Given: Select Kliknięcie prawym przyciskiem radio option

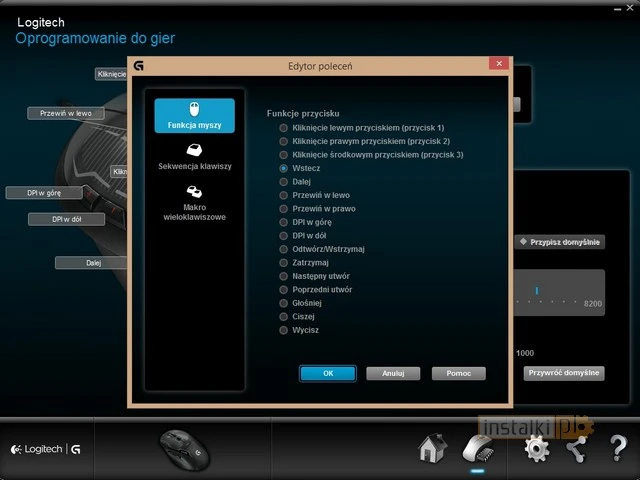Looking at the screenshot, I should coord(283,141).
